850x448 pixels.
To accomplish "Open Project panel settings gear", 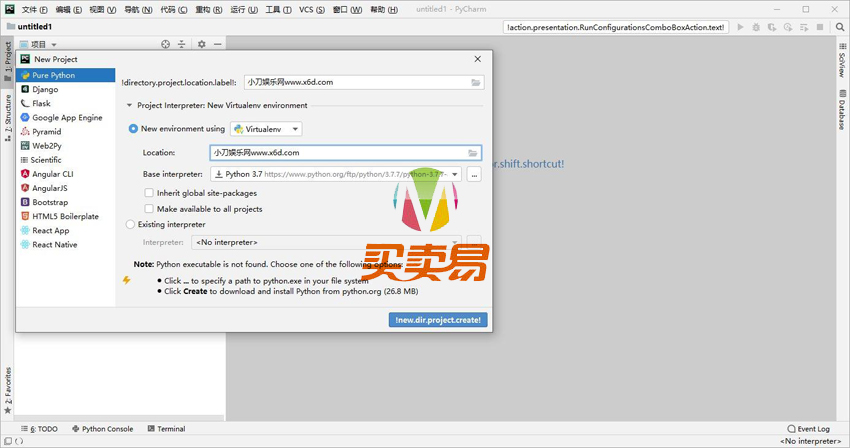I will click(x=202, y=44).
